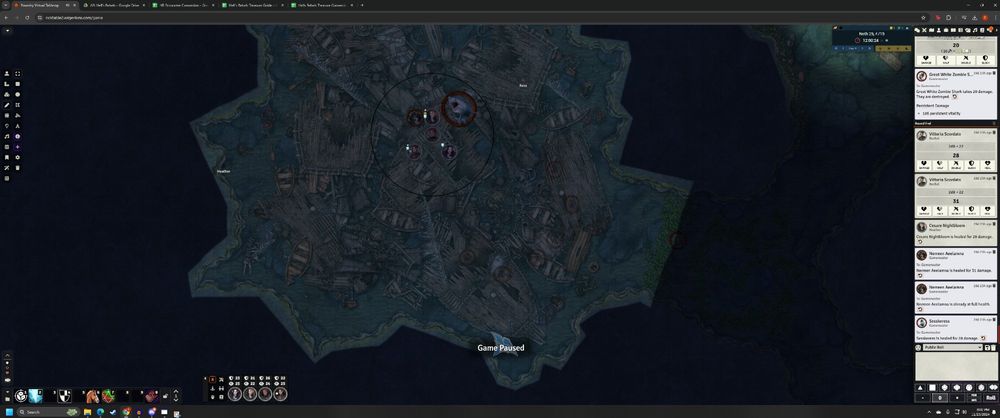Click the Windows taskbar Search box
This screenshot has width=1000, height=418.
[x=47, y=412]
